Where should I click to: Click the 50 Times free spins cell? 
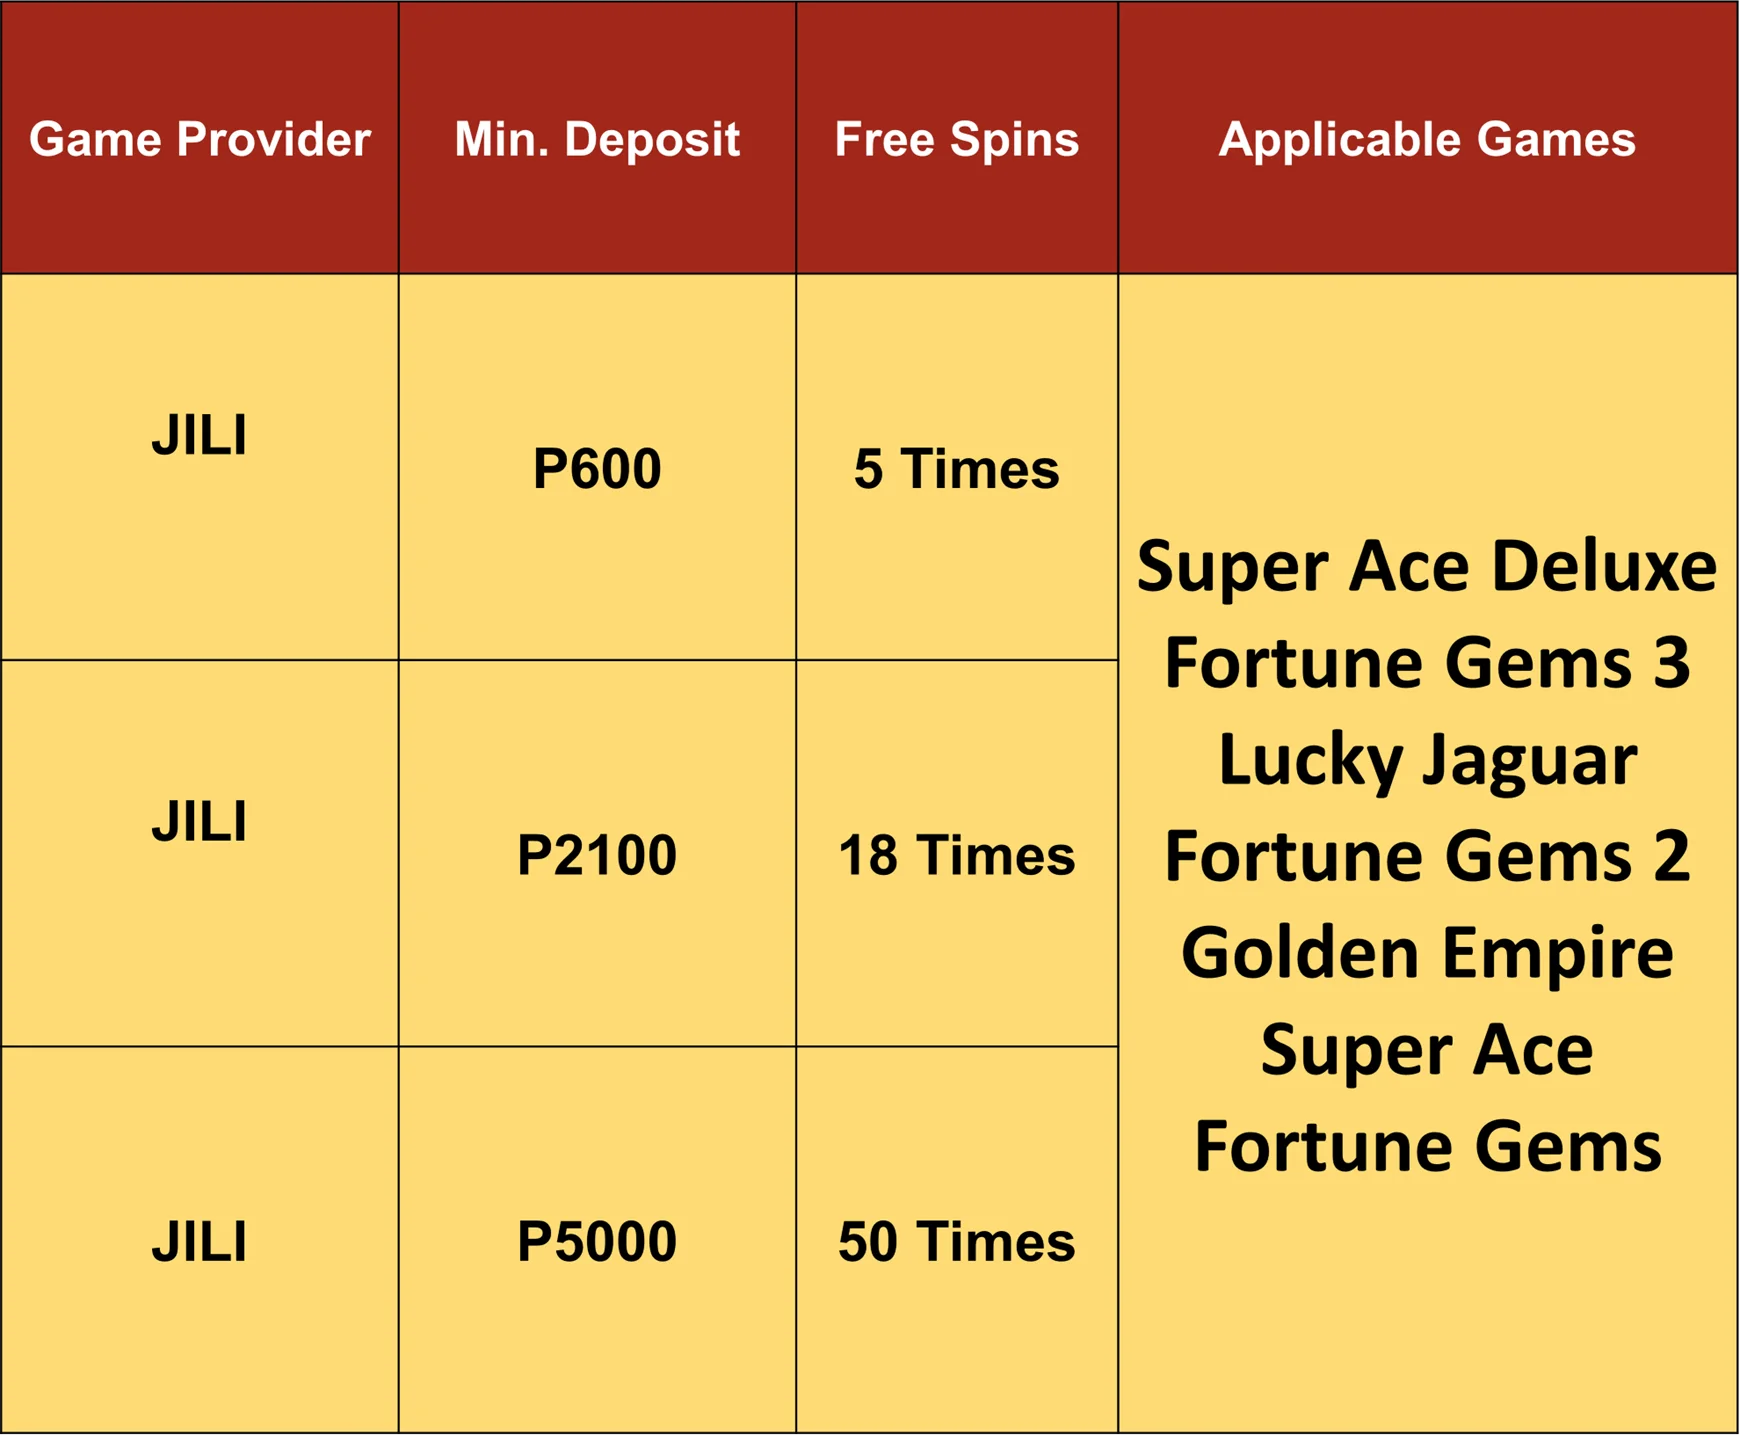point(957,1242)
